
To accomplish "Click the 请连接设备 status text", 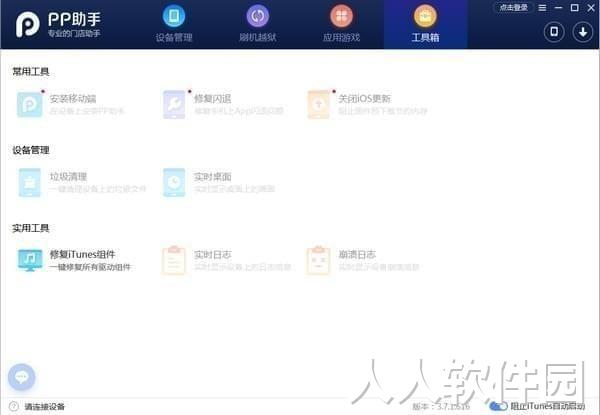I will click(44, 407).
